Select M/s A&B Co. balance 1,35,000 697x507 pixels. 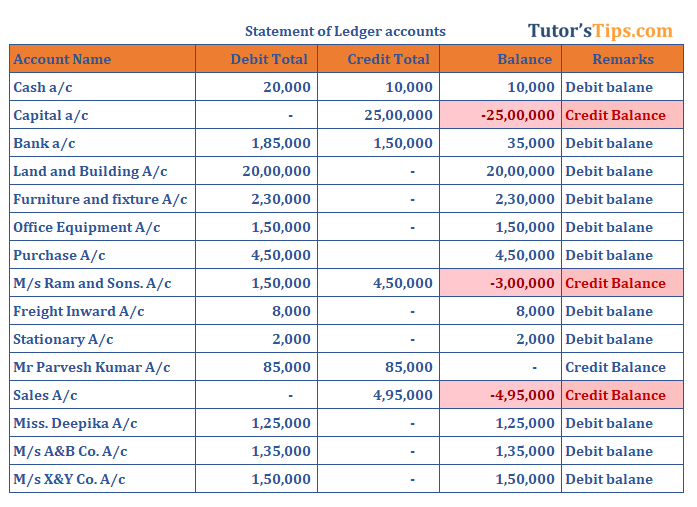(501, 451)
